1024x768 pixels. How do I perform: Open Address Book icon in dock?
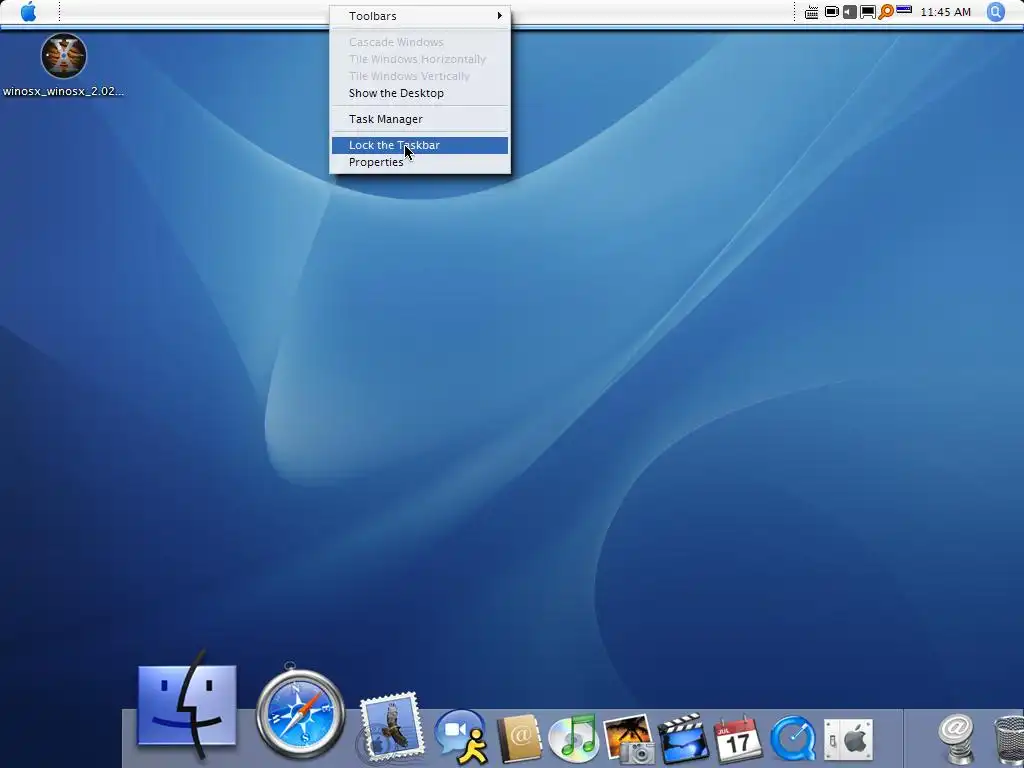coord(519,738)
